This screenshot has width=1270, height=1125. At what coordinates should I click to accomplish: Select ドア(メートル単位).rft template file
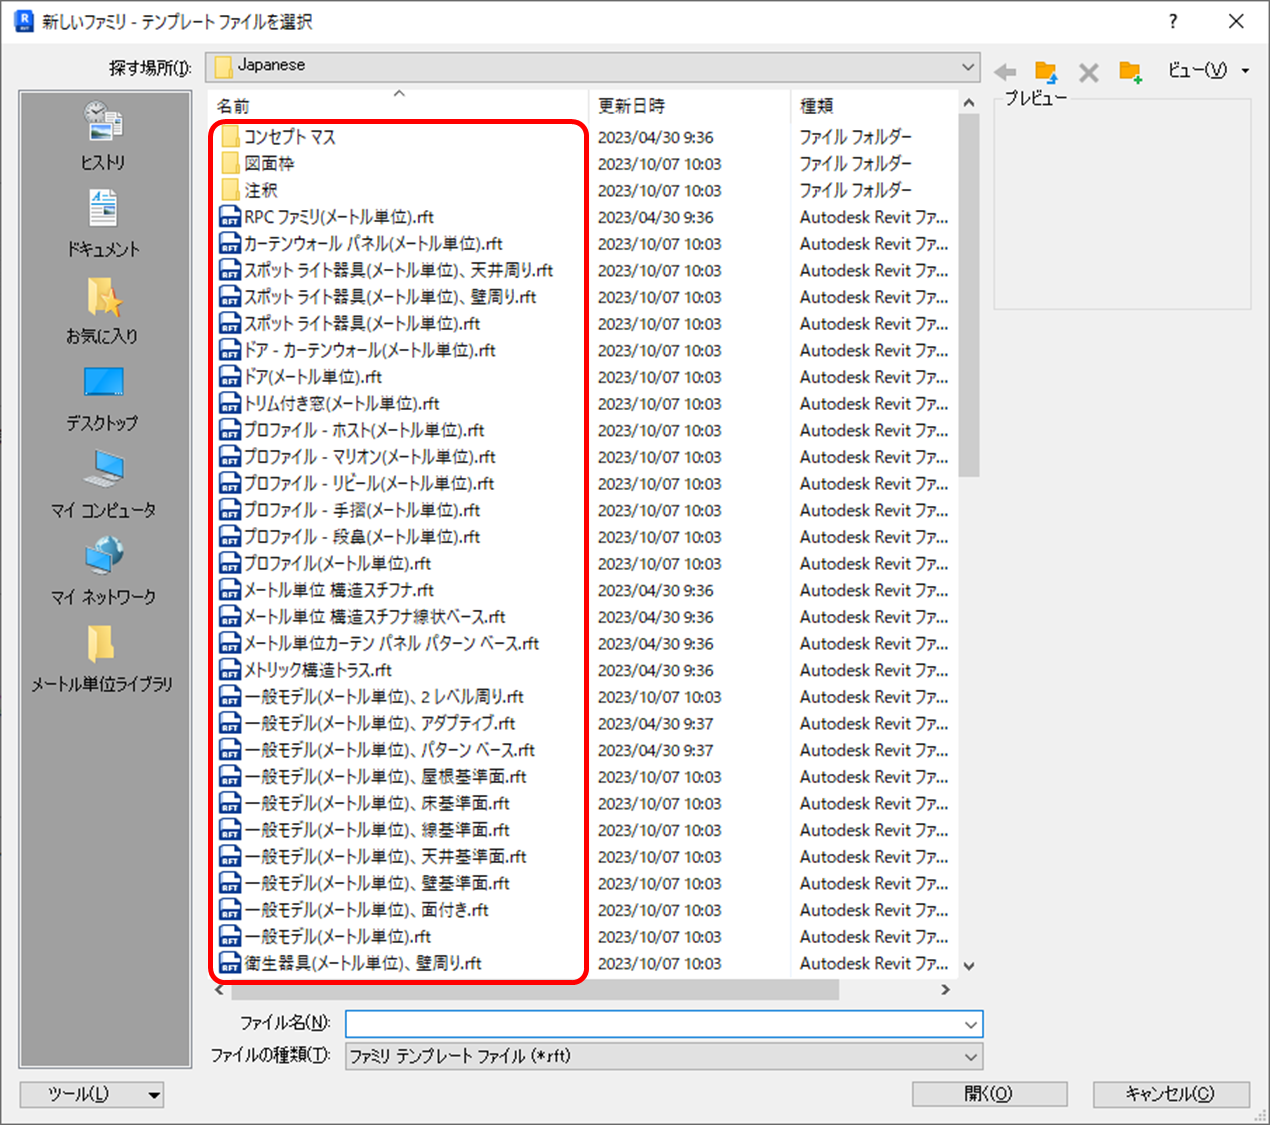click(x=301, y=377)
